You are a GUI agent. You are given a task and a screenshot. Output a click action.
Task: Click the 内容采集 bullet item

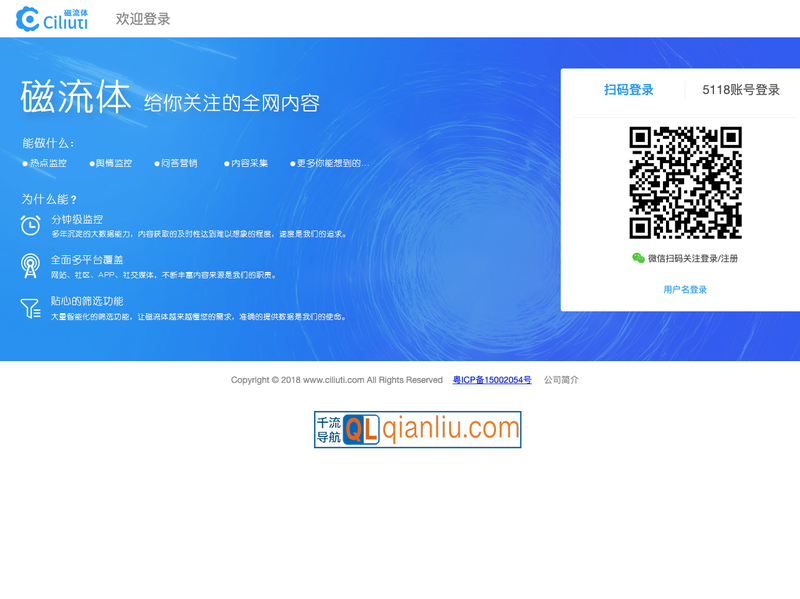click(x=248, y=163)
